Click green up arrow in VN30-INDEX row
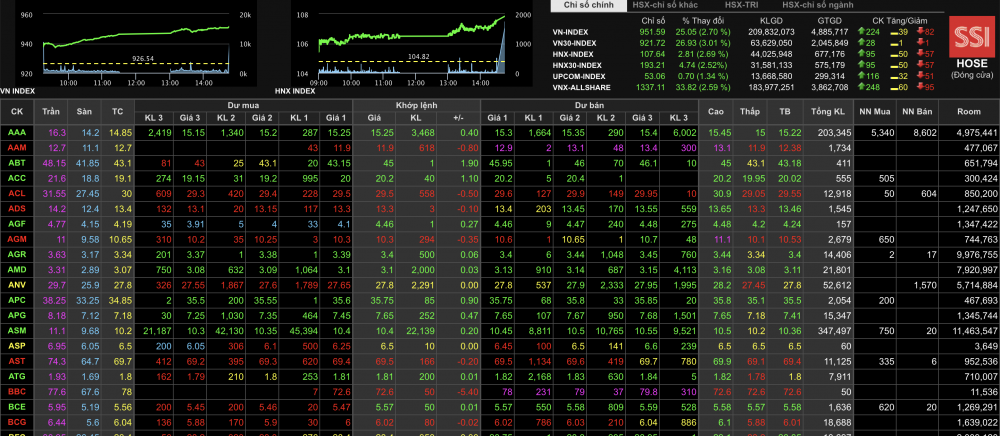 coord(863,43)
